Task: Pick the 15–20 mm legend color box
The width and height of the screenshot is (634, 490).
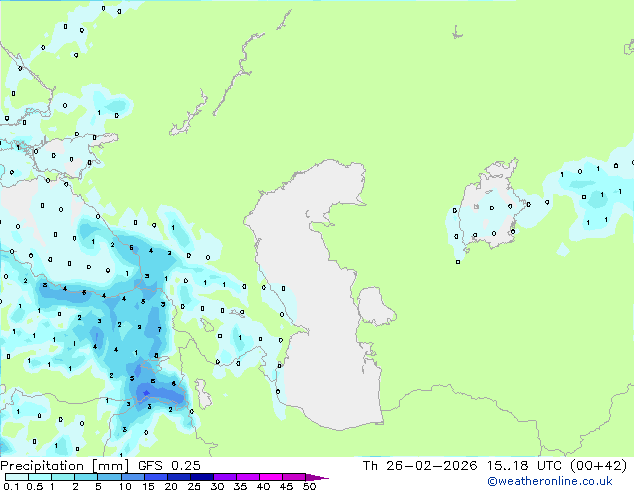Action: pos(155,477)
